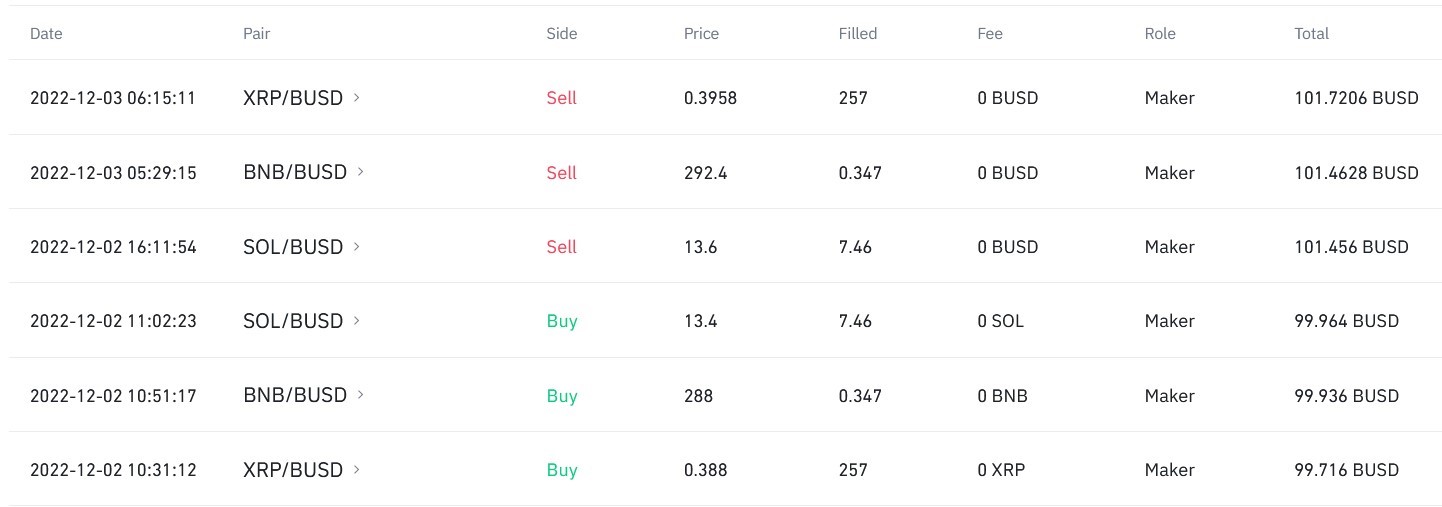Click arrow beside SOL/BUSD buy order
This screenshot has width=1442, height=507.
[x=358, y=321]
